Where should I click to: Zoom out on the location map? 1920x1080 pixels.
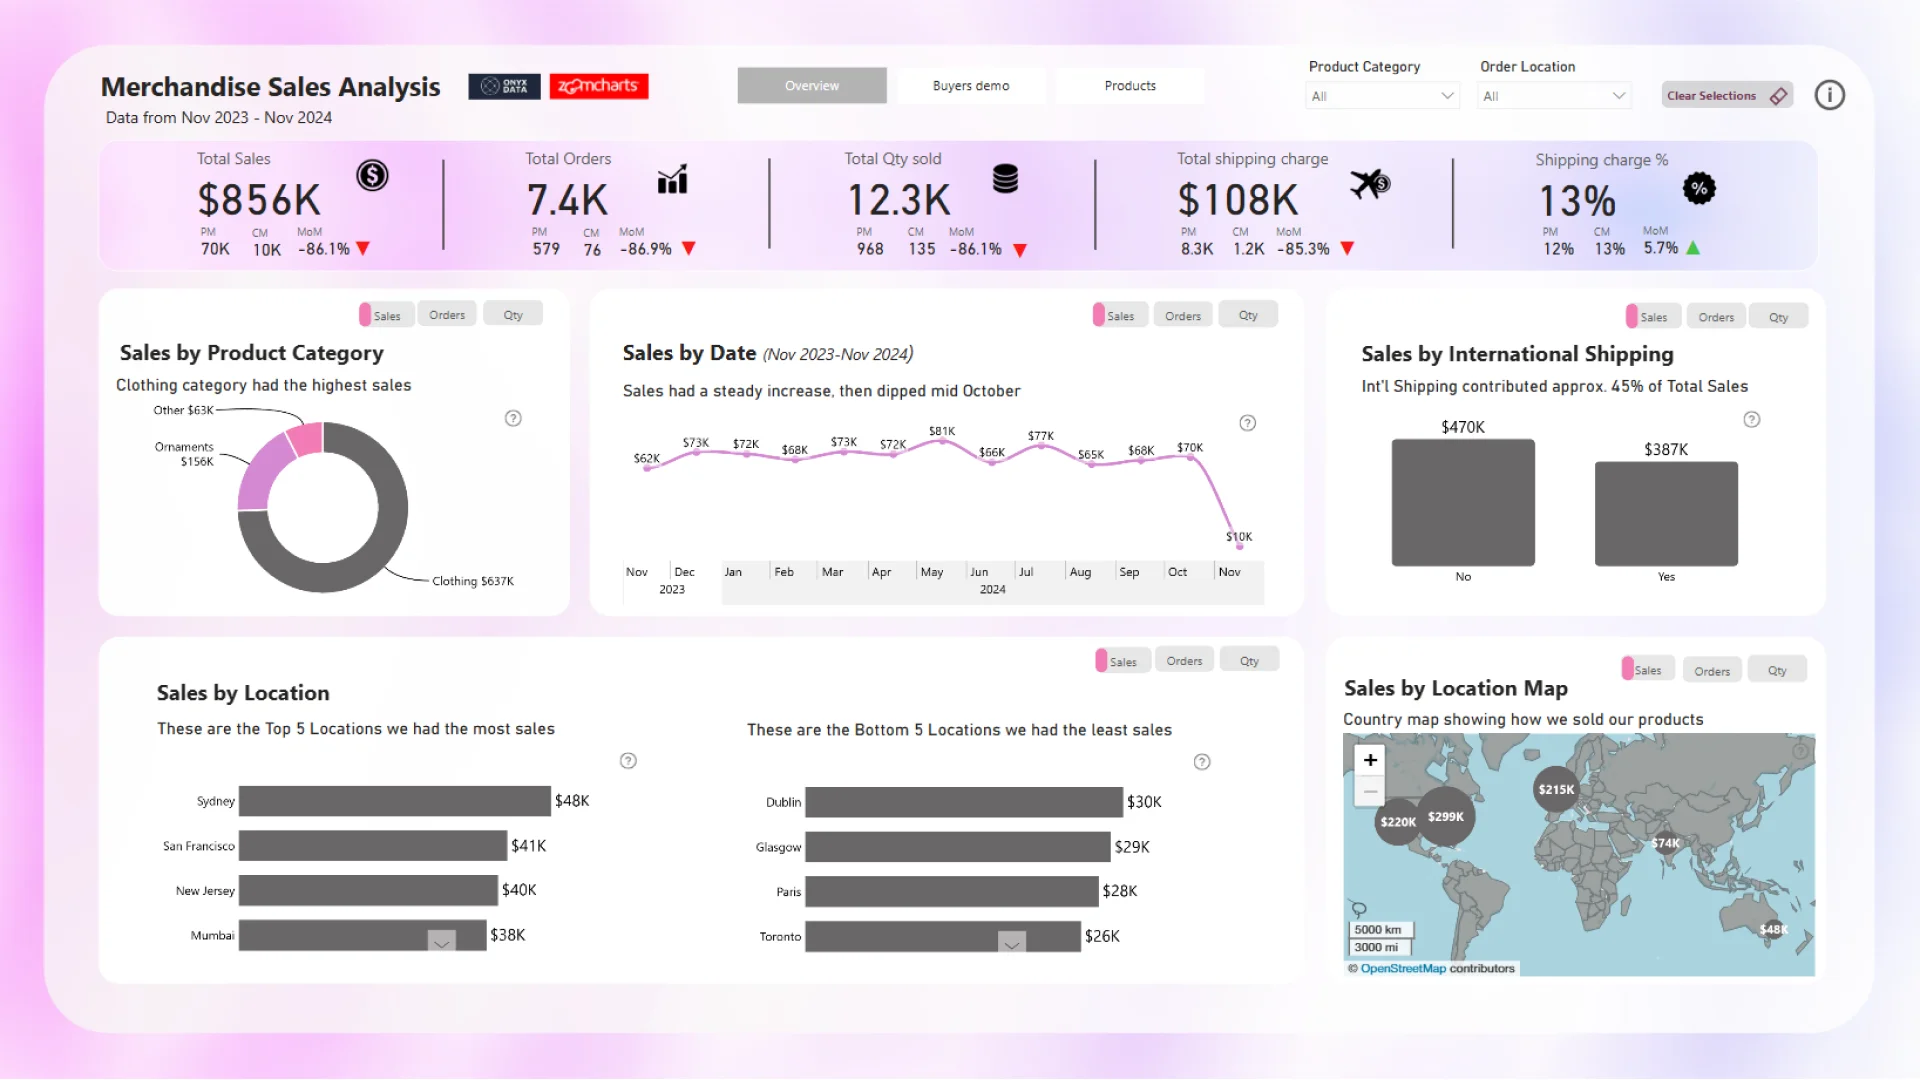[1370, 791]
